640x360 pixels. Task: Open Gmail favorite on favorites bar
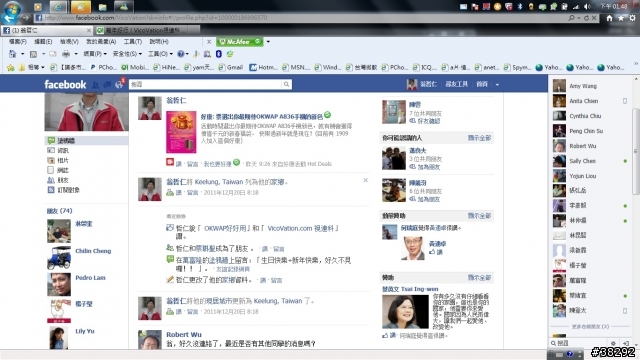231,67
